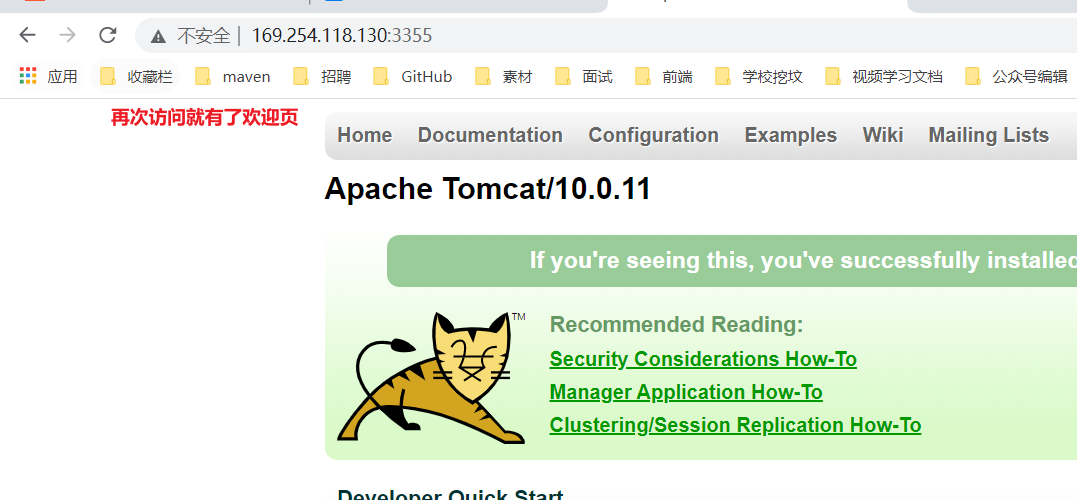Open Security Considerations How-To link

[703, 359]
